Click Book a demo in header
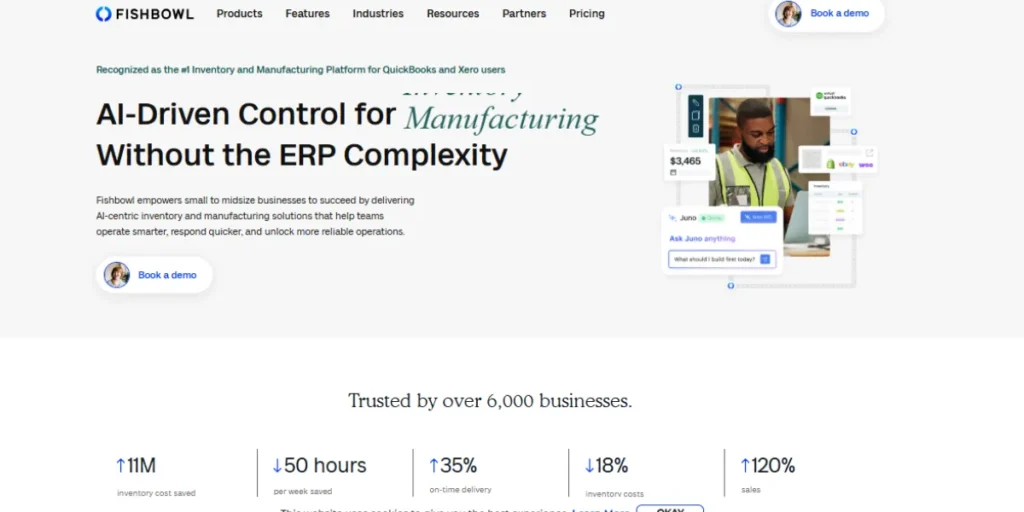Image resolution: width=1024 pixels, height=512 pixels. pos(838,14)
